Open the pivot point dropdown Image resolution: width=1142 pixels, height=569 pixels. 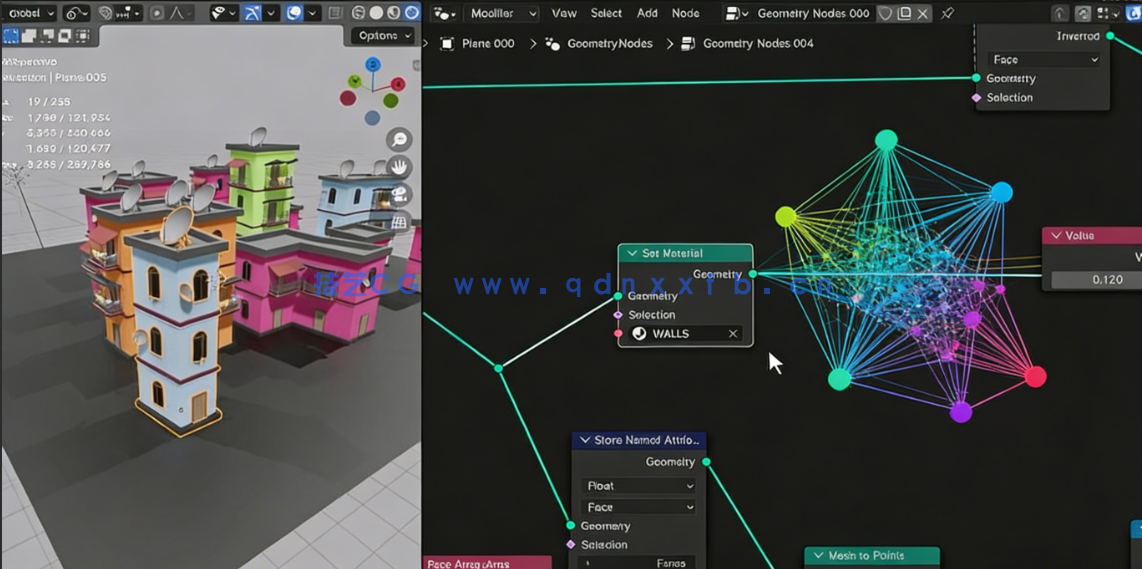tap(76, 13)
